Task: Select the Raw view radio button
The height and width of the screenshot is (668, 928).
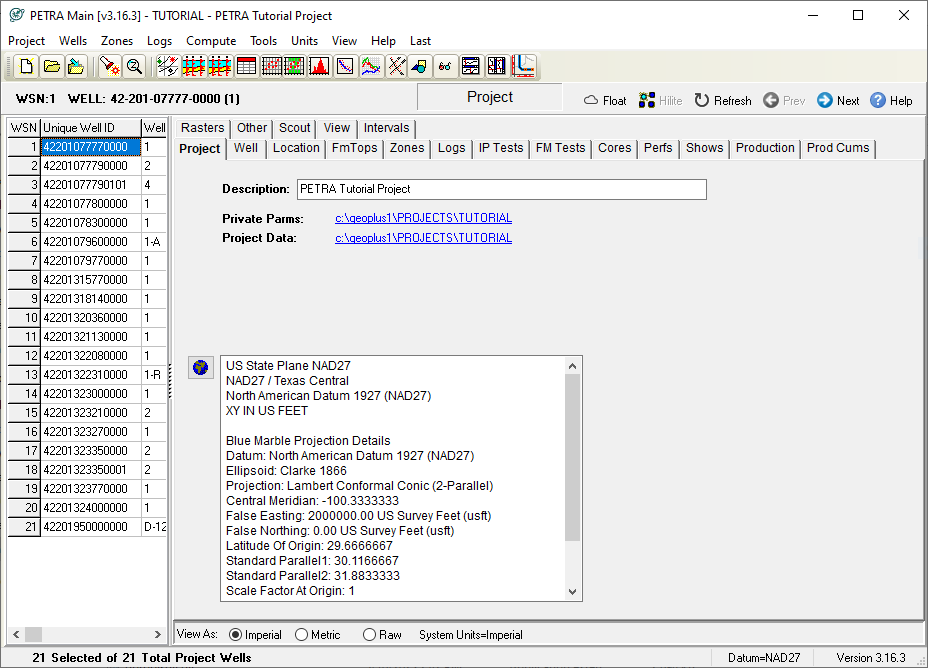Action: [x=369, y=635]
